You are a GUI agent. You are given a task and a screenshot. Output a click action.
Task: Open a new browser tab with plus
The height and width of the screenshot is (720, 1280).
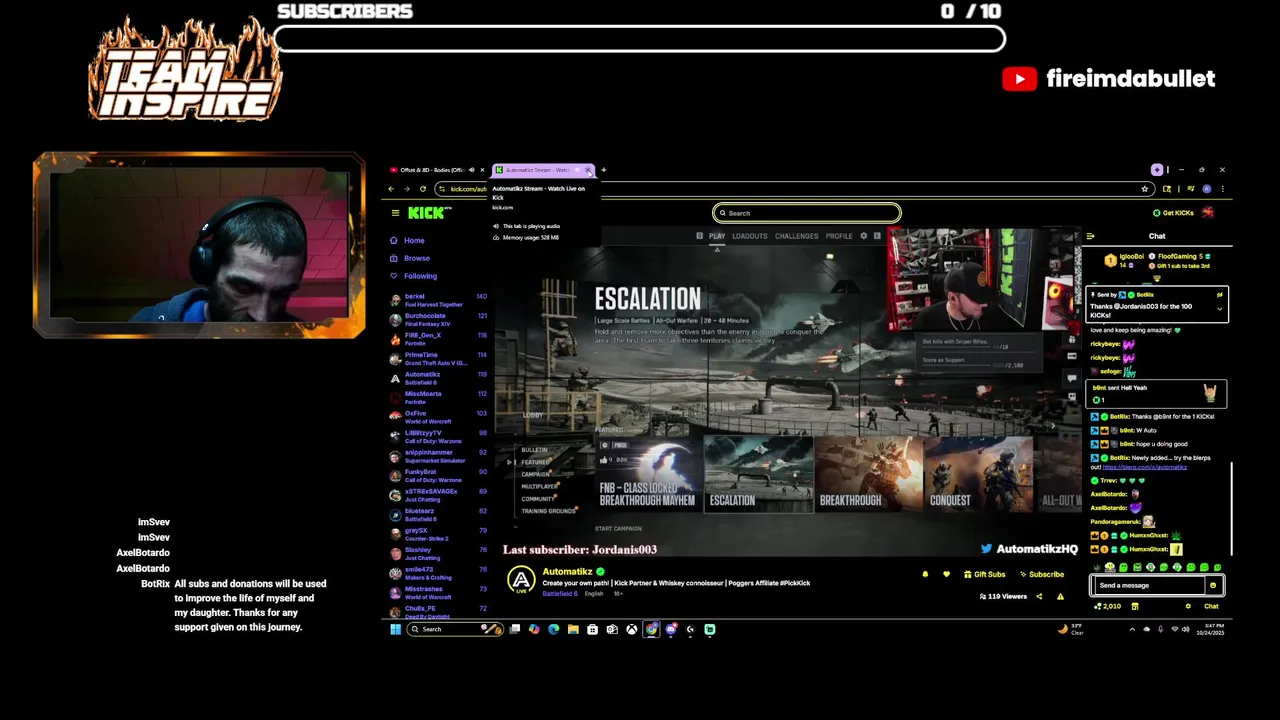pyautogui.click(x=603, y=170)
